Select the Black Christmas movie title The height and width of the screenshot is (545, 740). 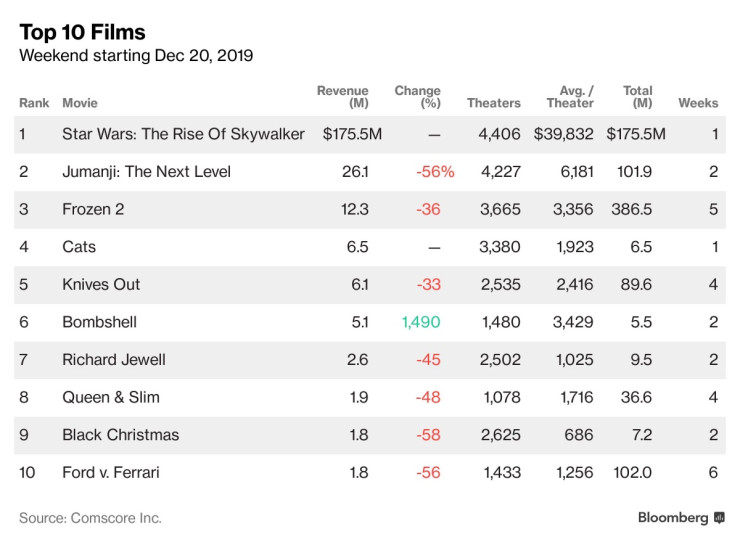tap(120, 435)
